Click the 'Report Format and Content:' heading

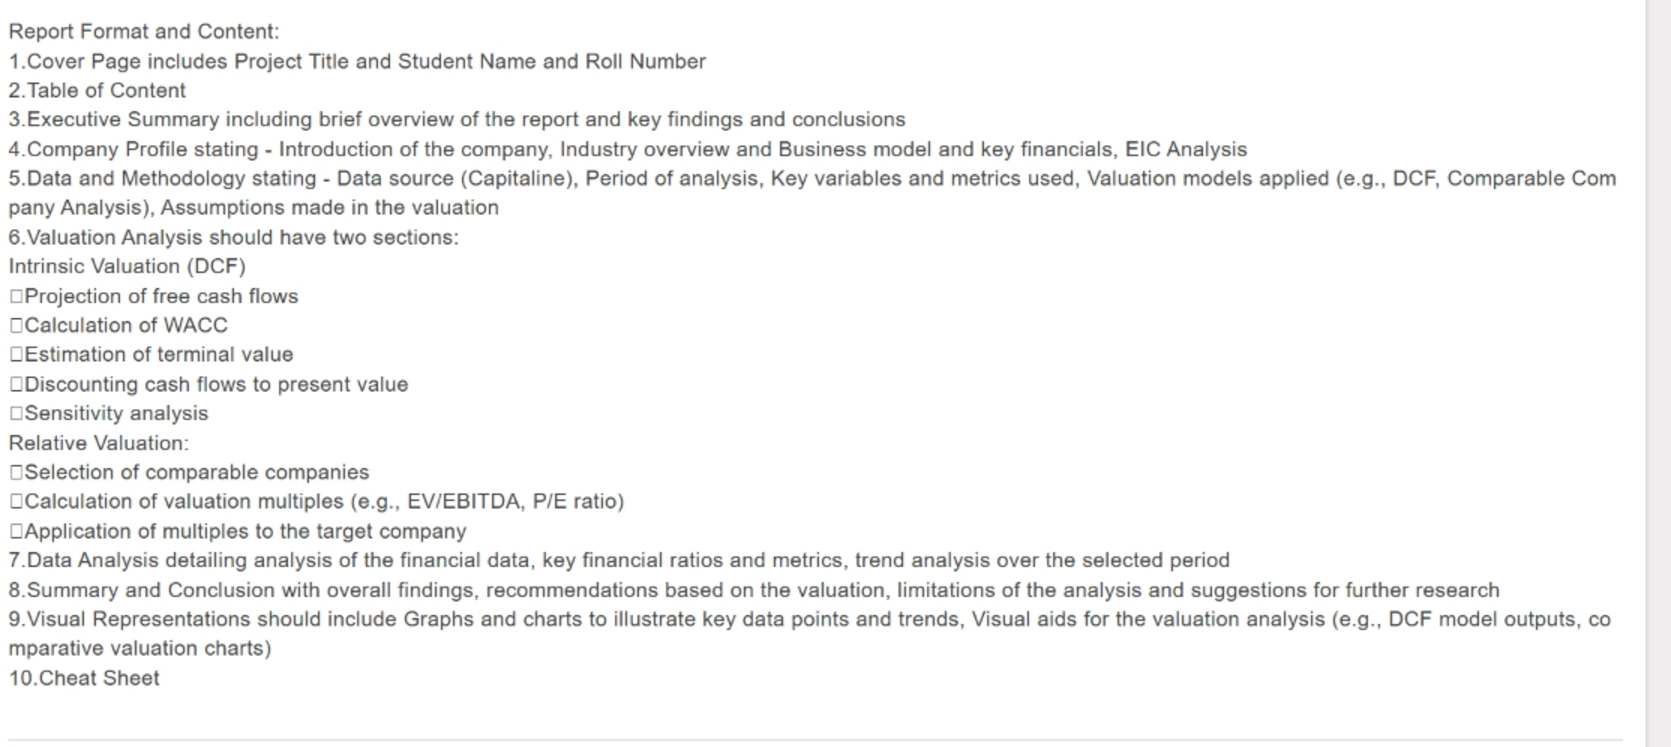[144, 32]
